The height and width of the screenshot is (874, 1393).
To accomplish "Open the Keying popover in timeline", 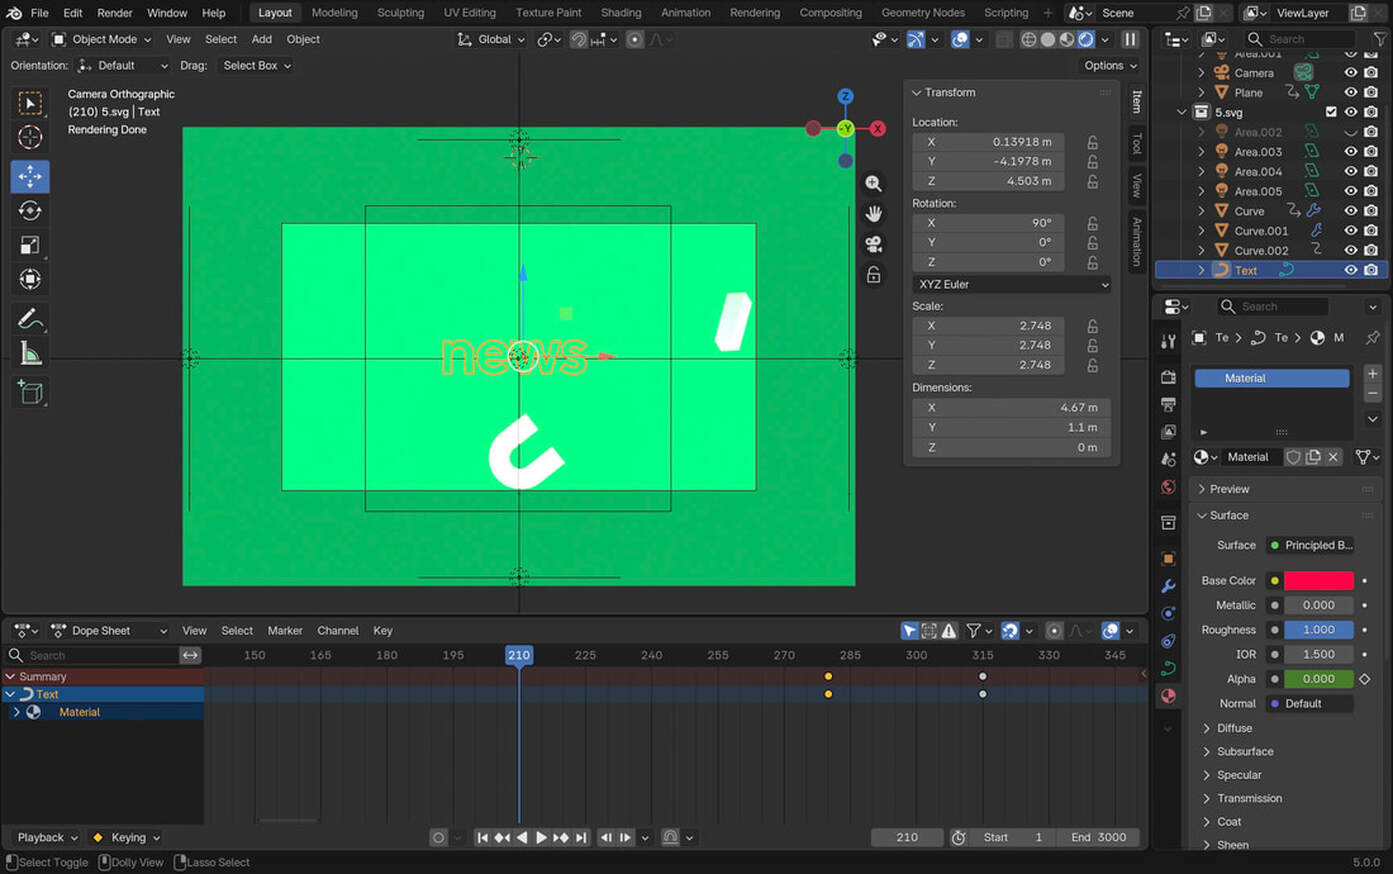I will coord(128,837).
